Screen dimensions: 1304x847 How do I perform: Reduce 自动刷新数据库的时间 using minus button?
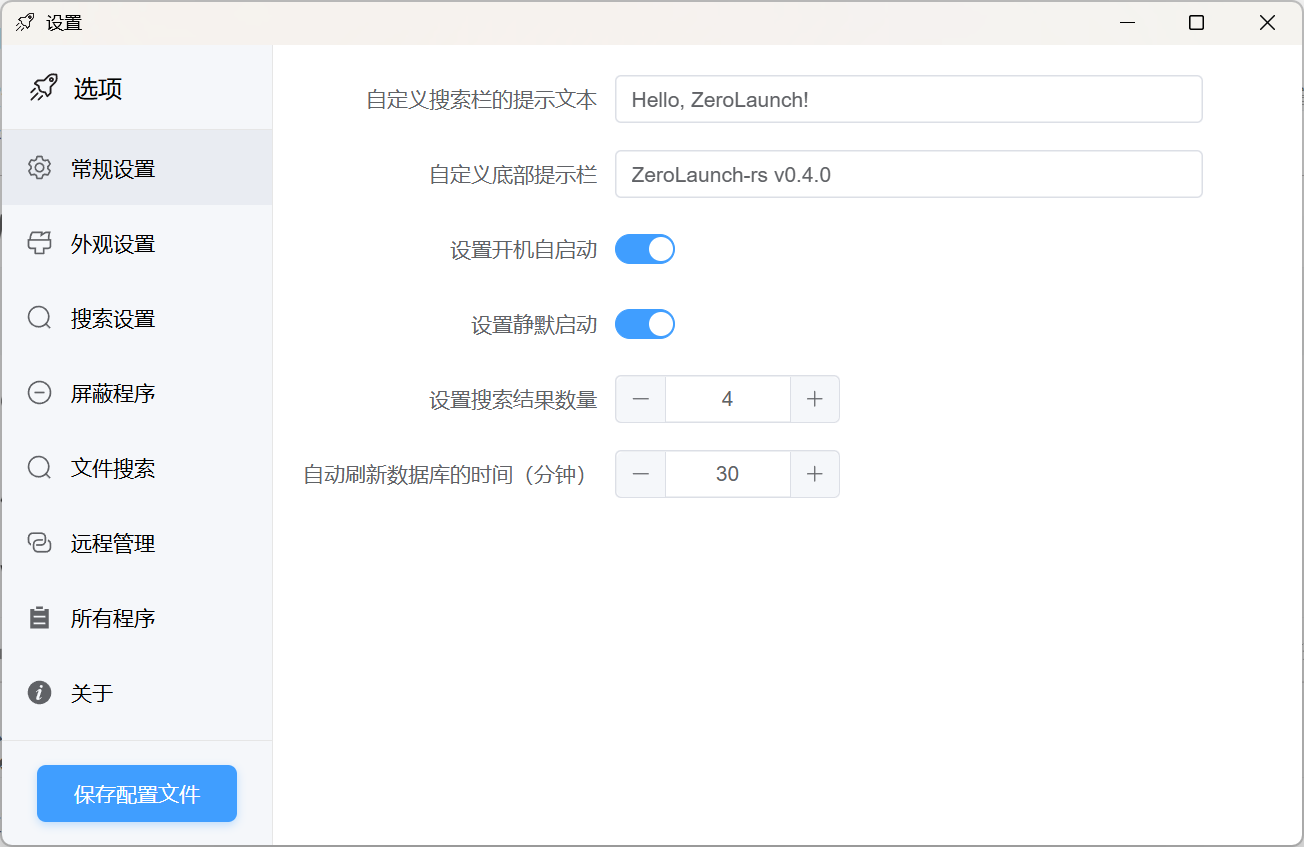tap(641, 474)
